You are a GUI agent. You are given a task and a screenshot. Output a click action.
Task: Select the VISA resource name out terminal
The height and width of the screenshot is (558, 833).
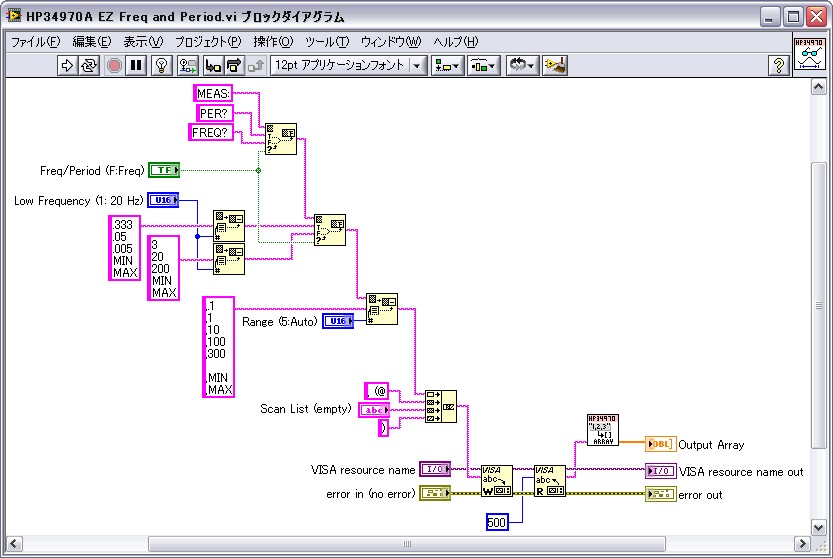tap(661, 471)
